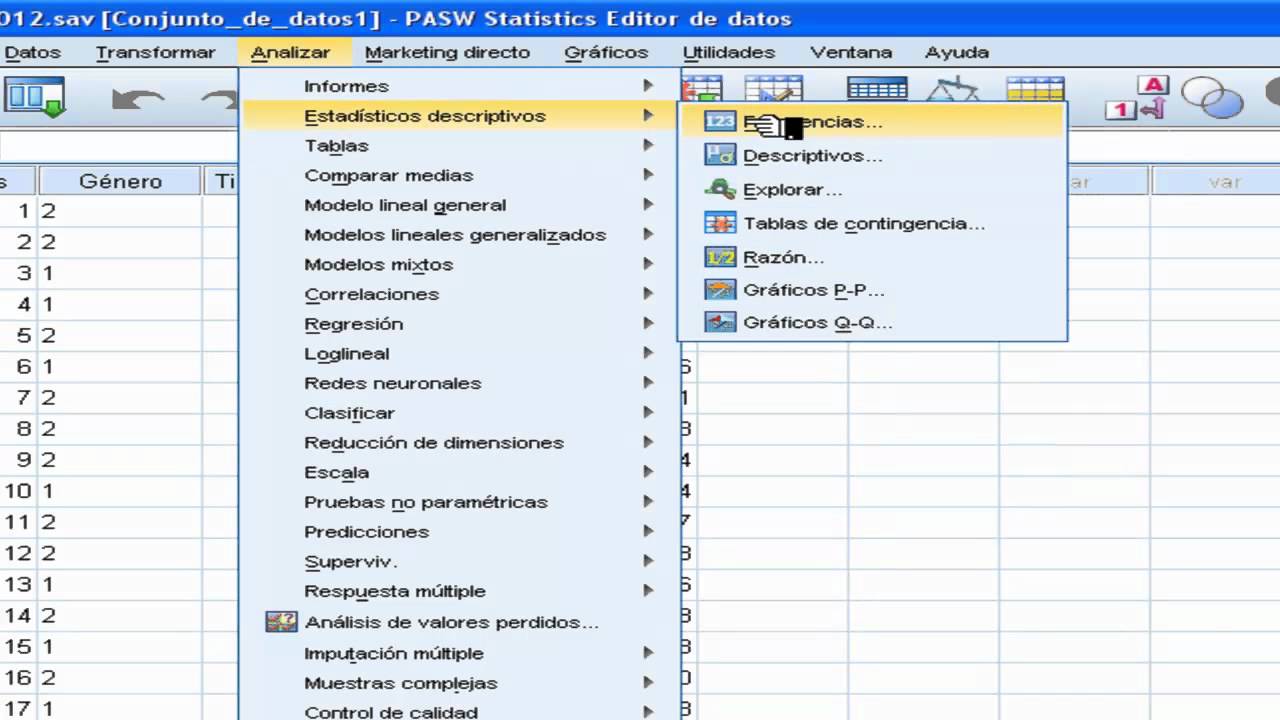Open the Analizar menu
Viewport: 1280px width, 720px height.
click(290, 52)
